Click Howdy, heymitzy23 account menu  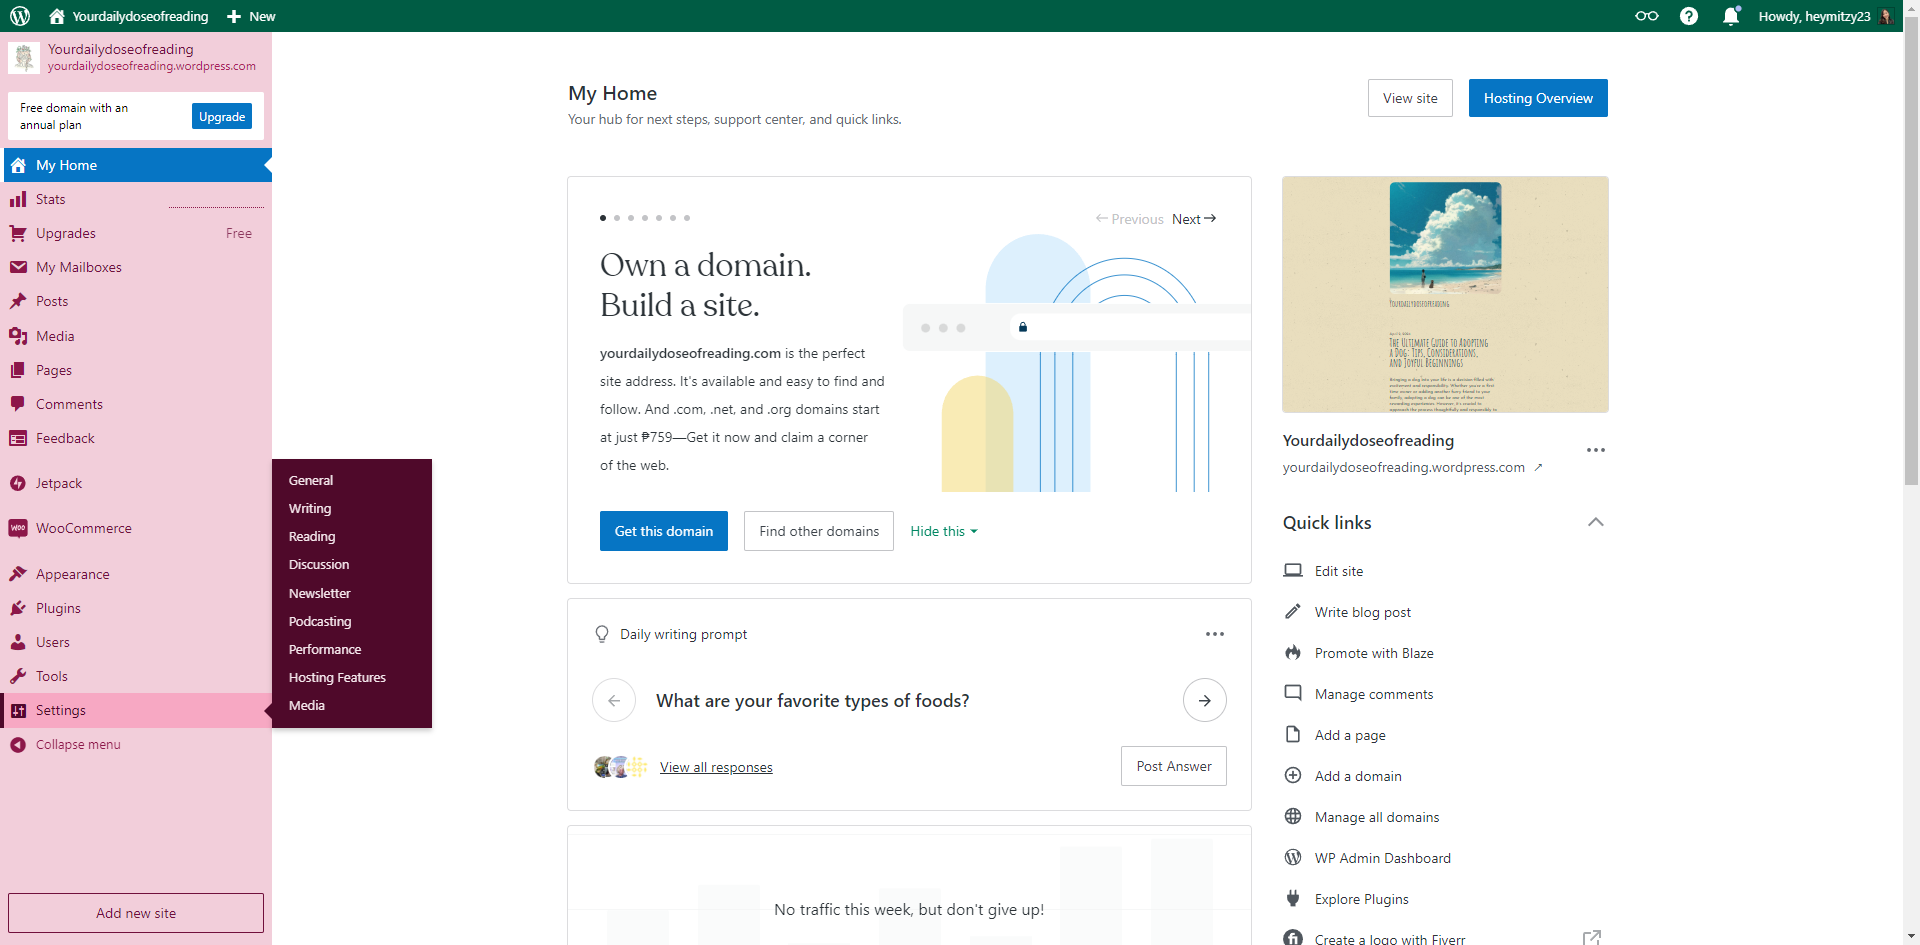pyautogui.click(x=1825, y=16)
